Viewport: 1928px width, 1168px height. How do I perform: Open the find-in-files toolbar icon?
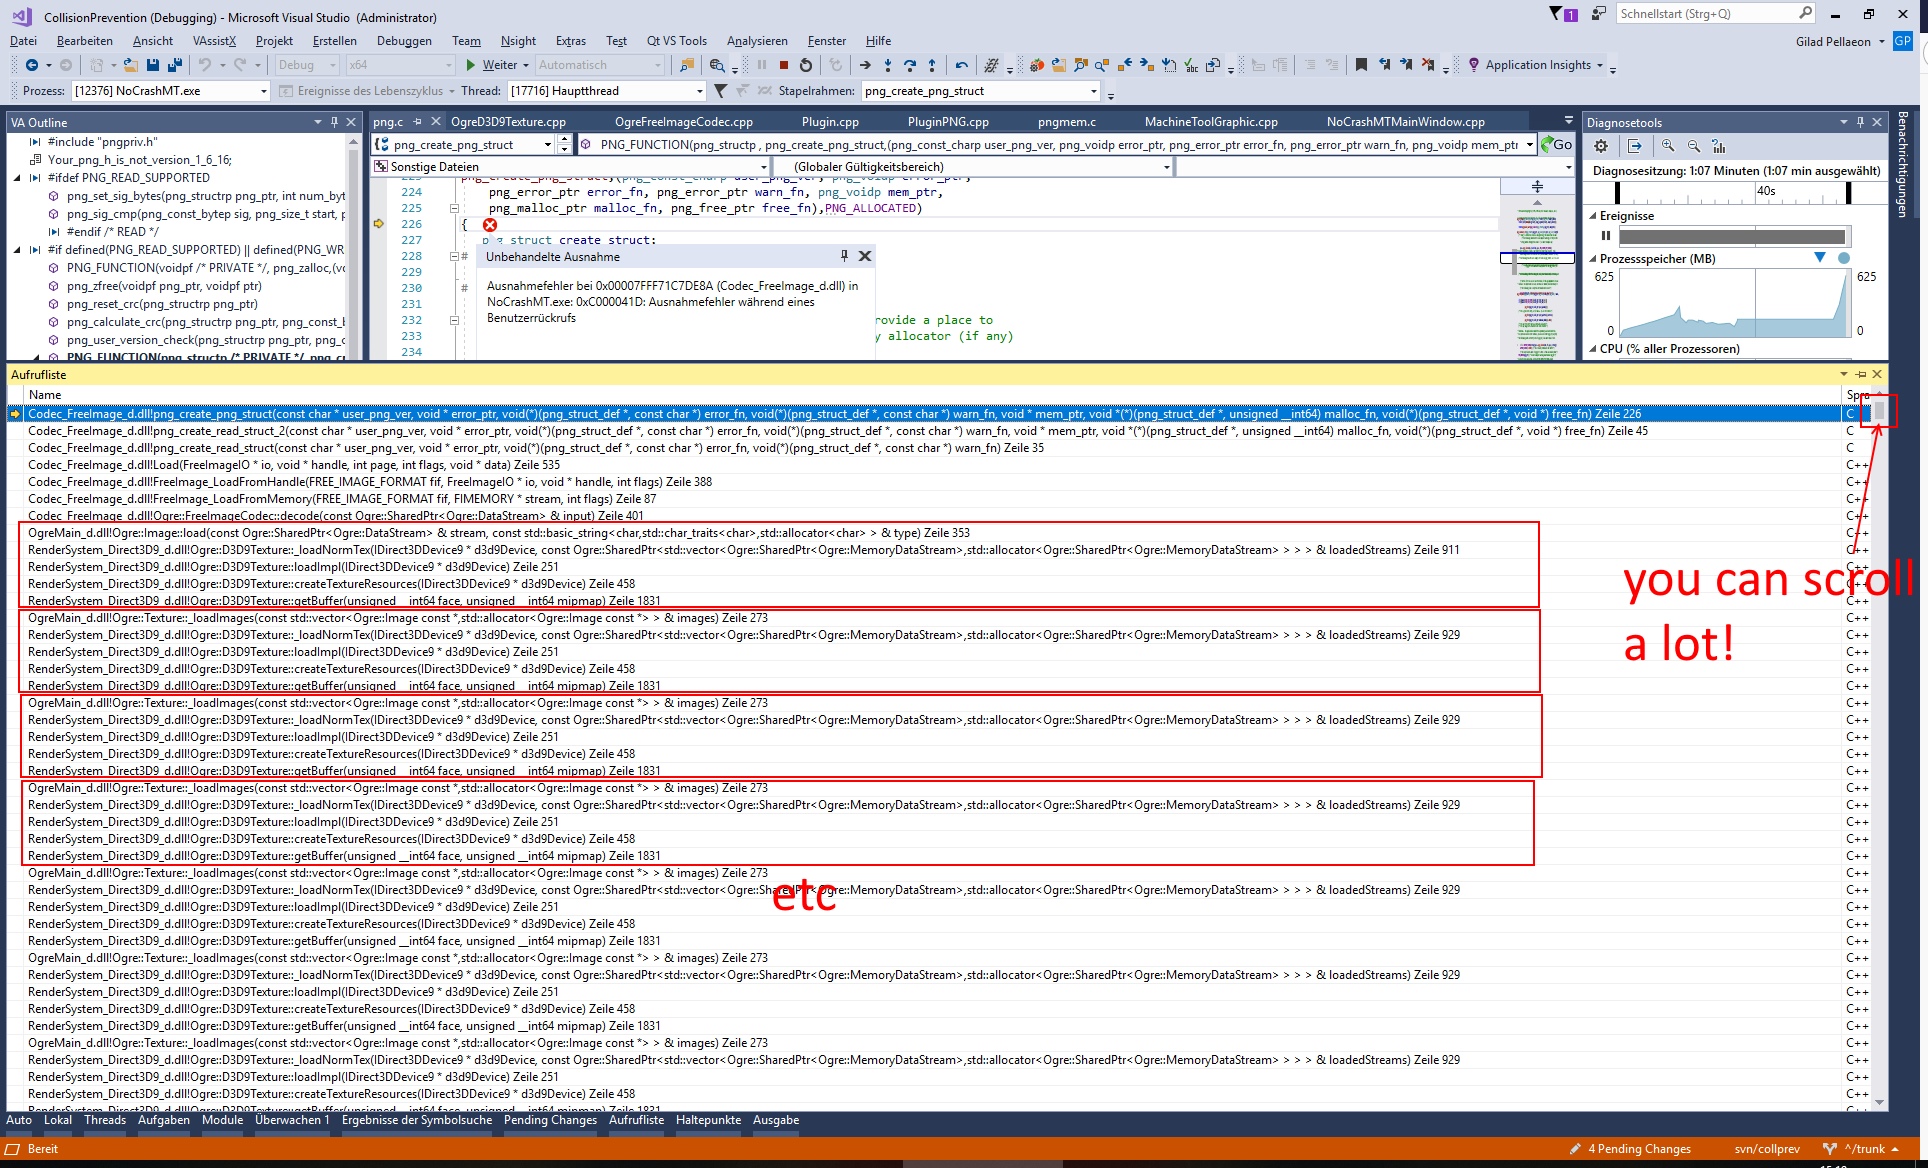686,65
